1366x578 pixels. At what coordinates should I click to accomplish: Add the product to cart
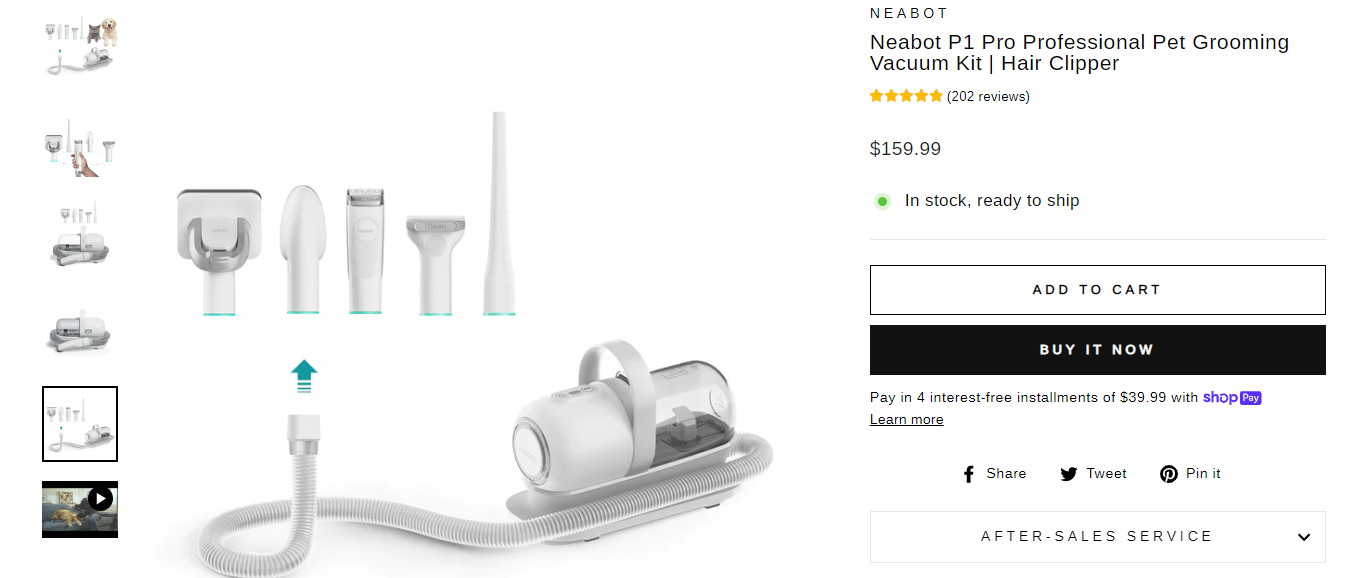click(1097, 290)
